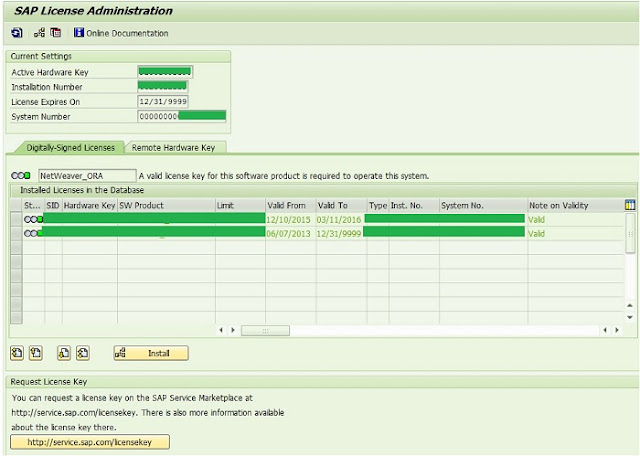Switch to the Digitally-Signed Licenses tab
The height and width of the screenshot is (456, 640).
click(x=70, y=148)
